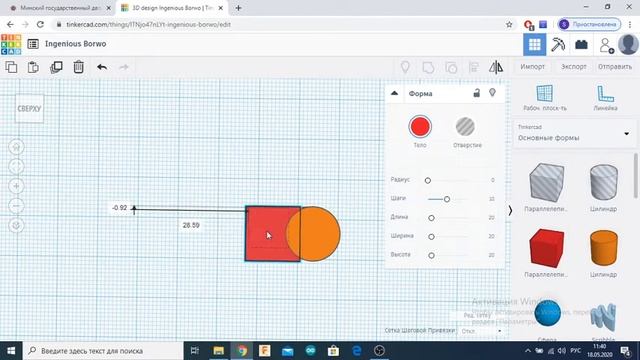Adjust the Радиус slider
Viewport: 640px width, 360px height.
coord(428,180)
